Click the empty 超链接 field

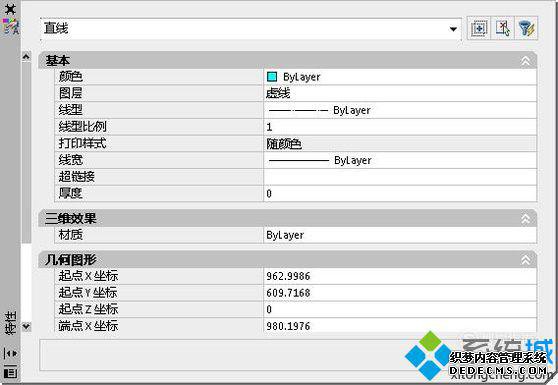point(400,177)
